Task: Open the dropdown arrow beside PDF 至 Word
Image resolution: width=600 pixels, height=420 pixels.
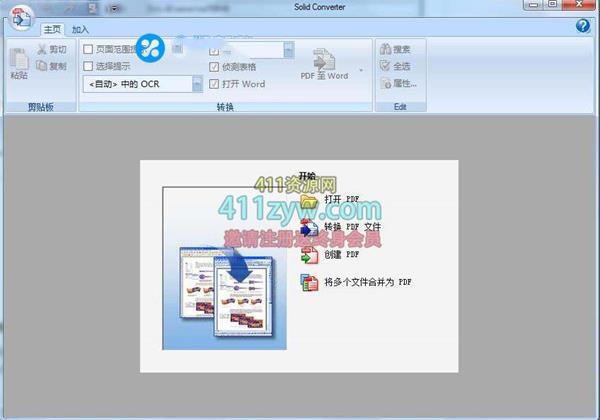Action: pyautogui.click(x=360, y=72)
